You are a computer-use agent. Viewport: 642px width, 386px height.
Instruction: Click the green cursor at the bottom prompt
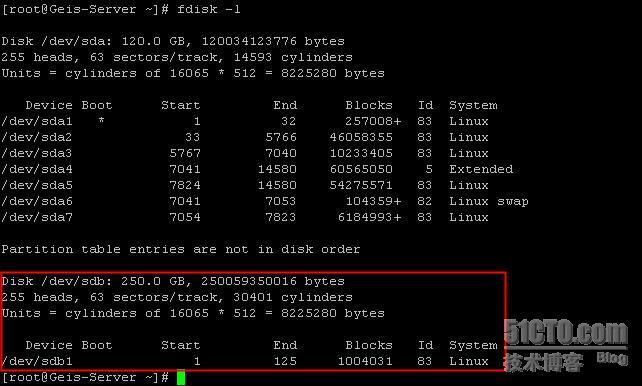tap(181, 377)
